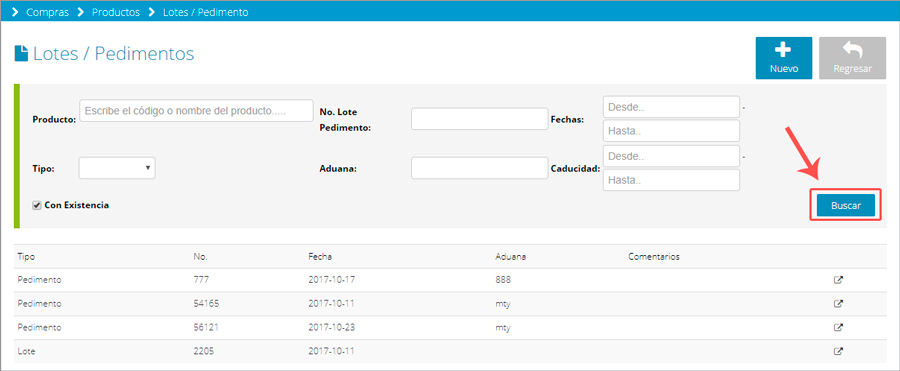This screenshot has width=900, height=371.
Task: Click the Aduana value 888
Action: (x=503, y=280)
